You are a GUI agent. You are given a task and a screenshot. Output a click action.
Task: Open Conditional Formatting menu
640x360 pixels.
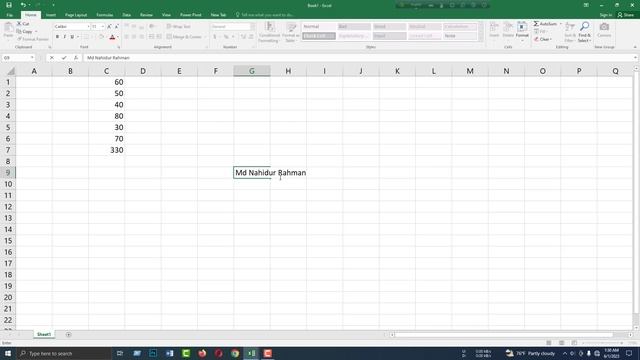coord(269,32)
